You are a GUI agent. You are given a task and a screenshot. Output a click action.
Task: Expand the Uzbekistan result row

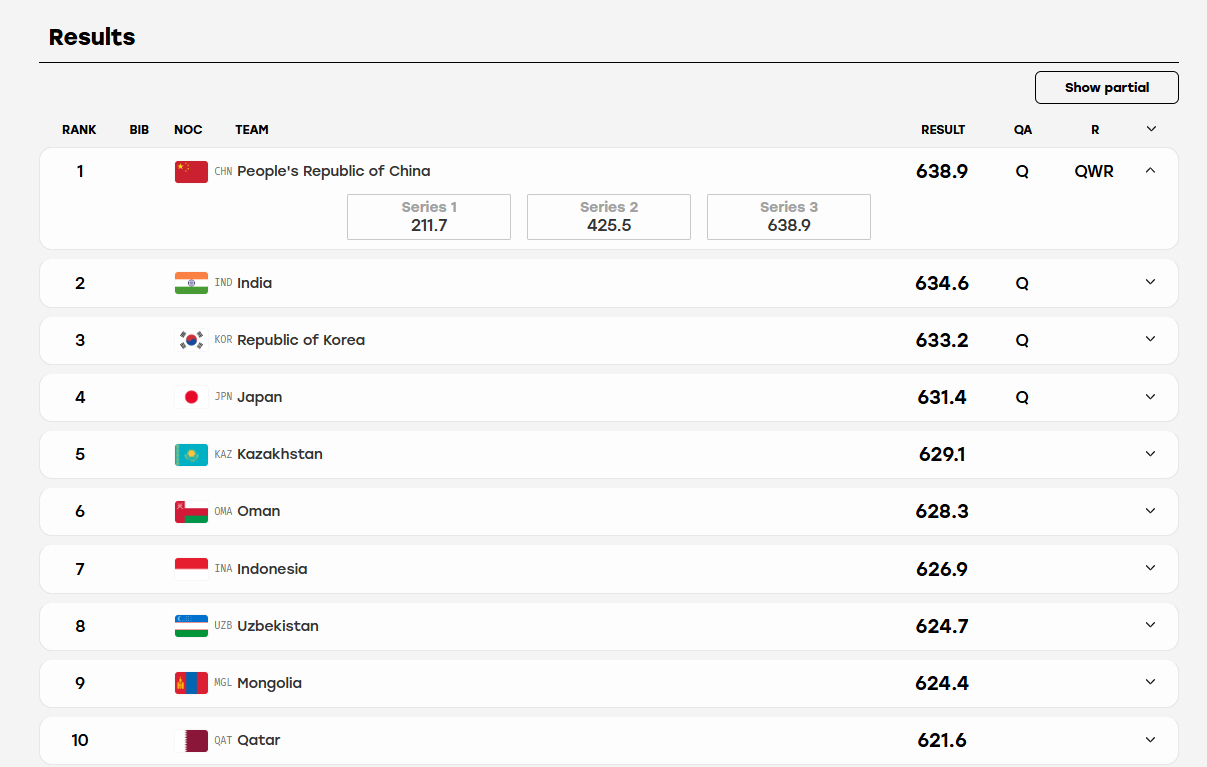(1150, 626)
